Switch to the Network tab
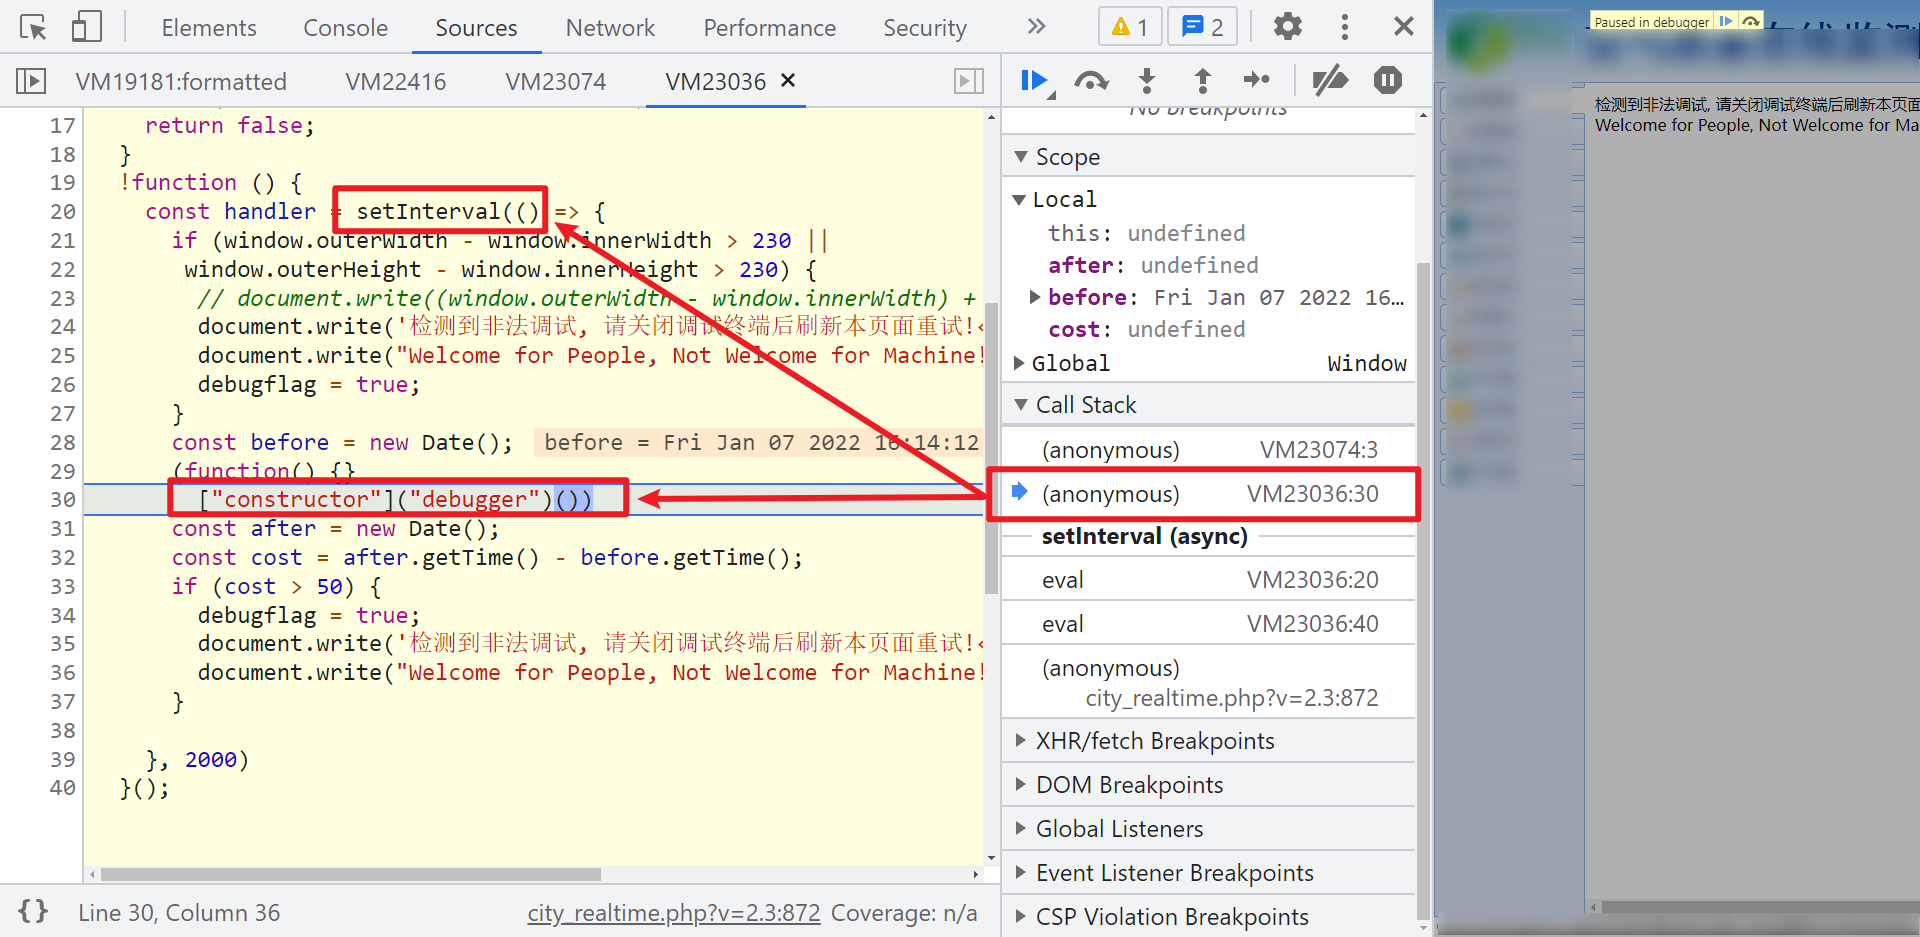Viewport: 1920px width, 937px height. (610, 28)
